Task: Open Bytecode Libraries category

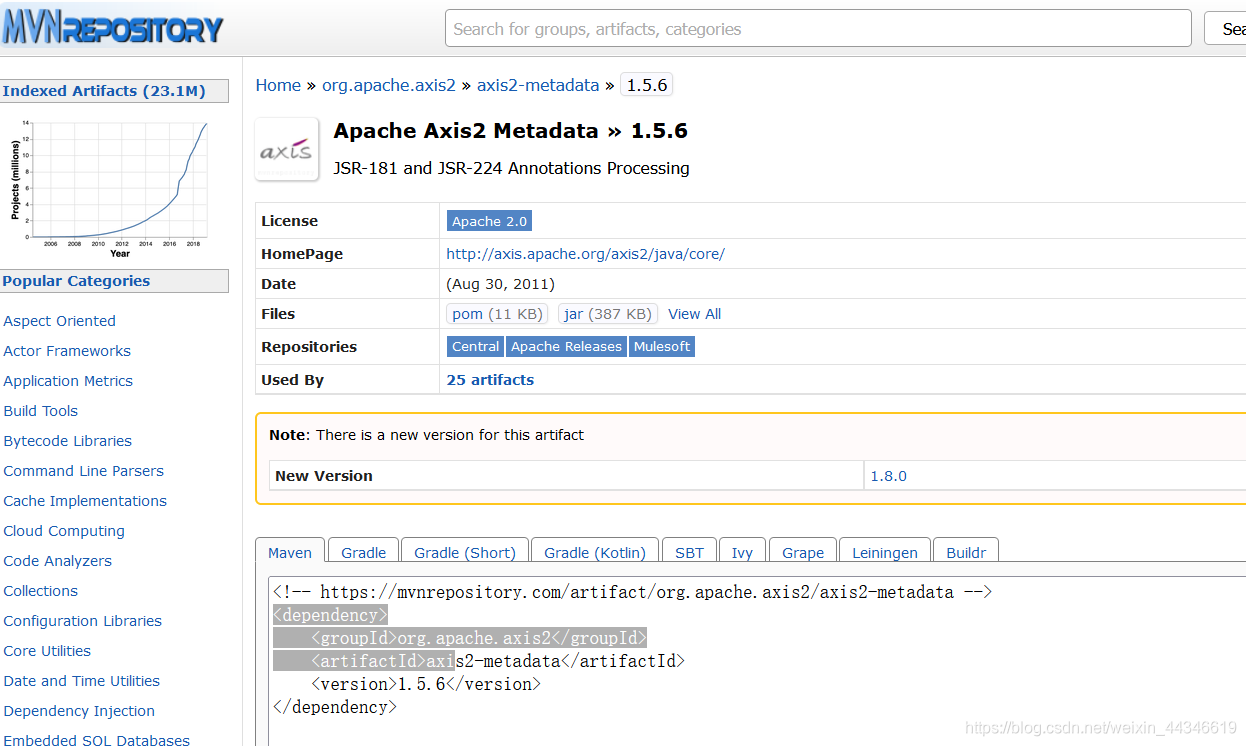Action: point(67,441)
